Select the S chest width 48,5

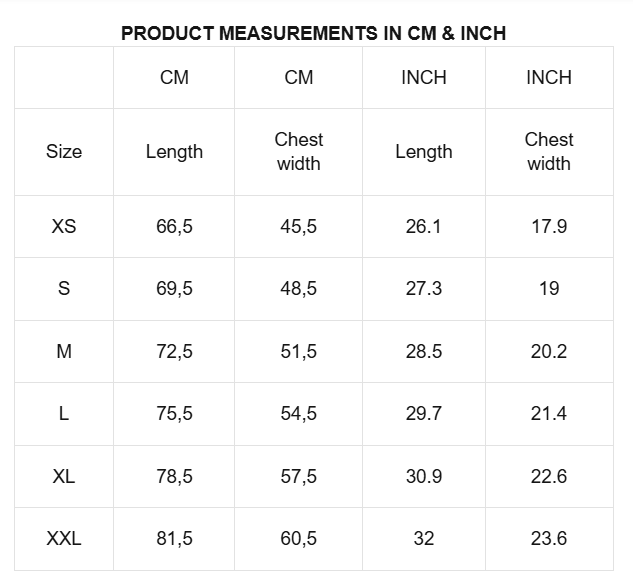299,289
